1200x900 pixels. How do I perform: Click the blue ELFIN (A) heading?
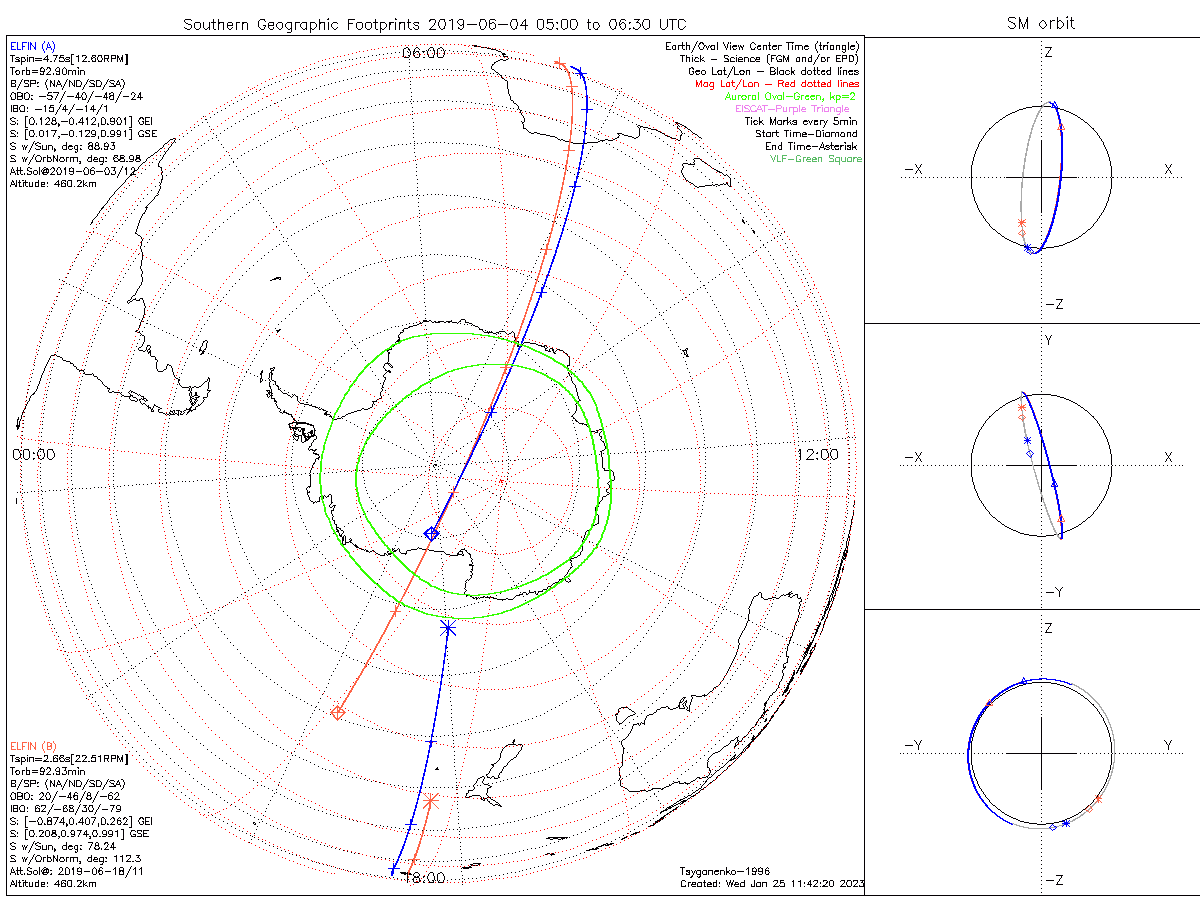[x=31, y=46]
